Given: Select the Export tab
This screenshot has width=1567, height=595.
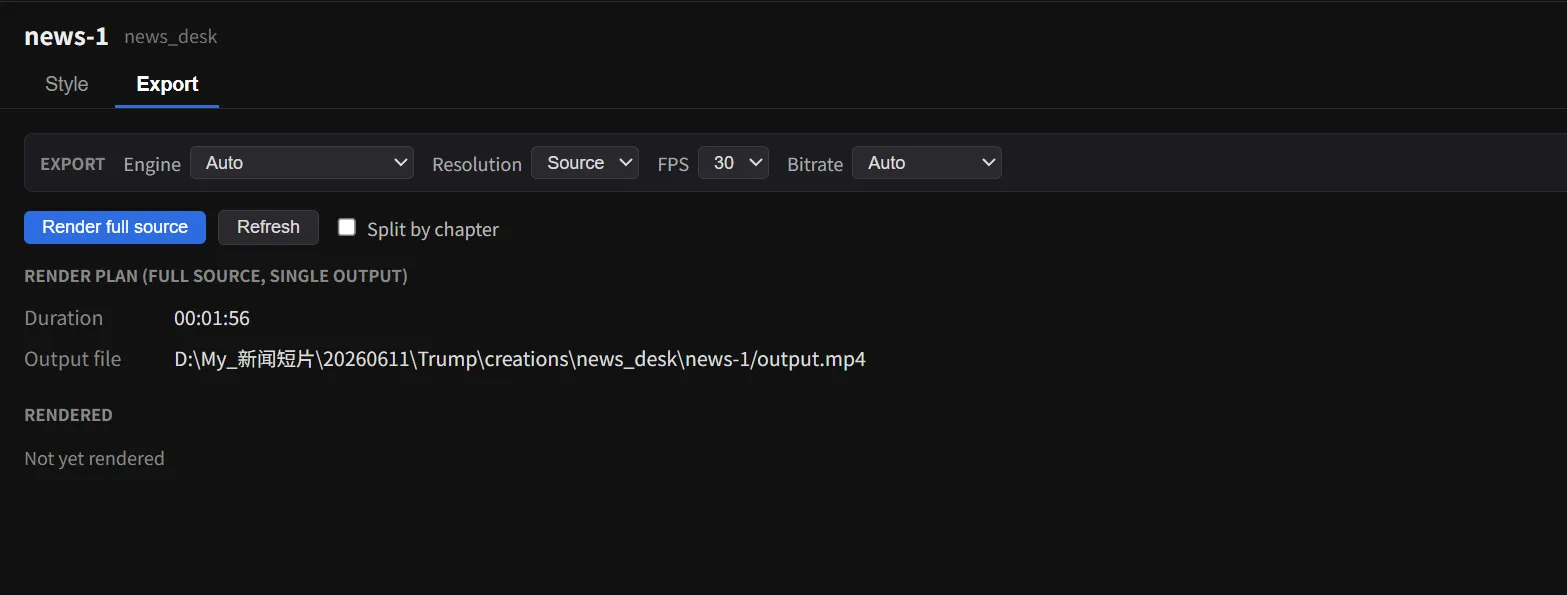Looking at the screenshot, I should click(x=167, y=85).
